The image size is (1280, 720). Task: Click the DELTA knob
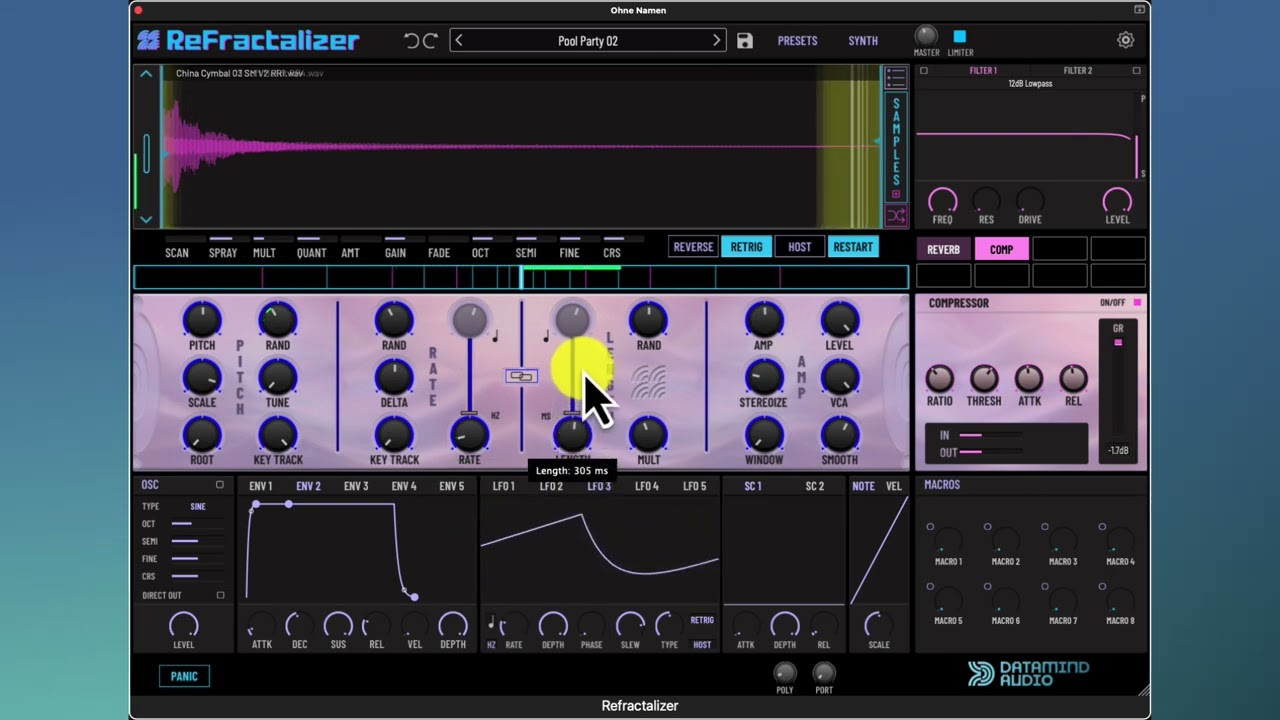(394, 377)
